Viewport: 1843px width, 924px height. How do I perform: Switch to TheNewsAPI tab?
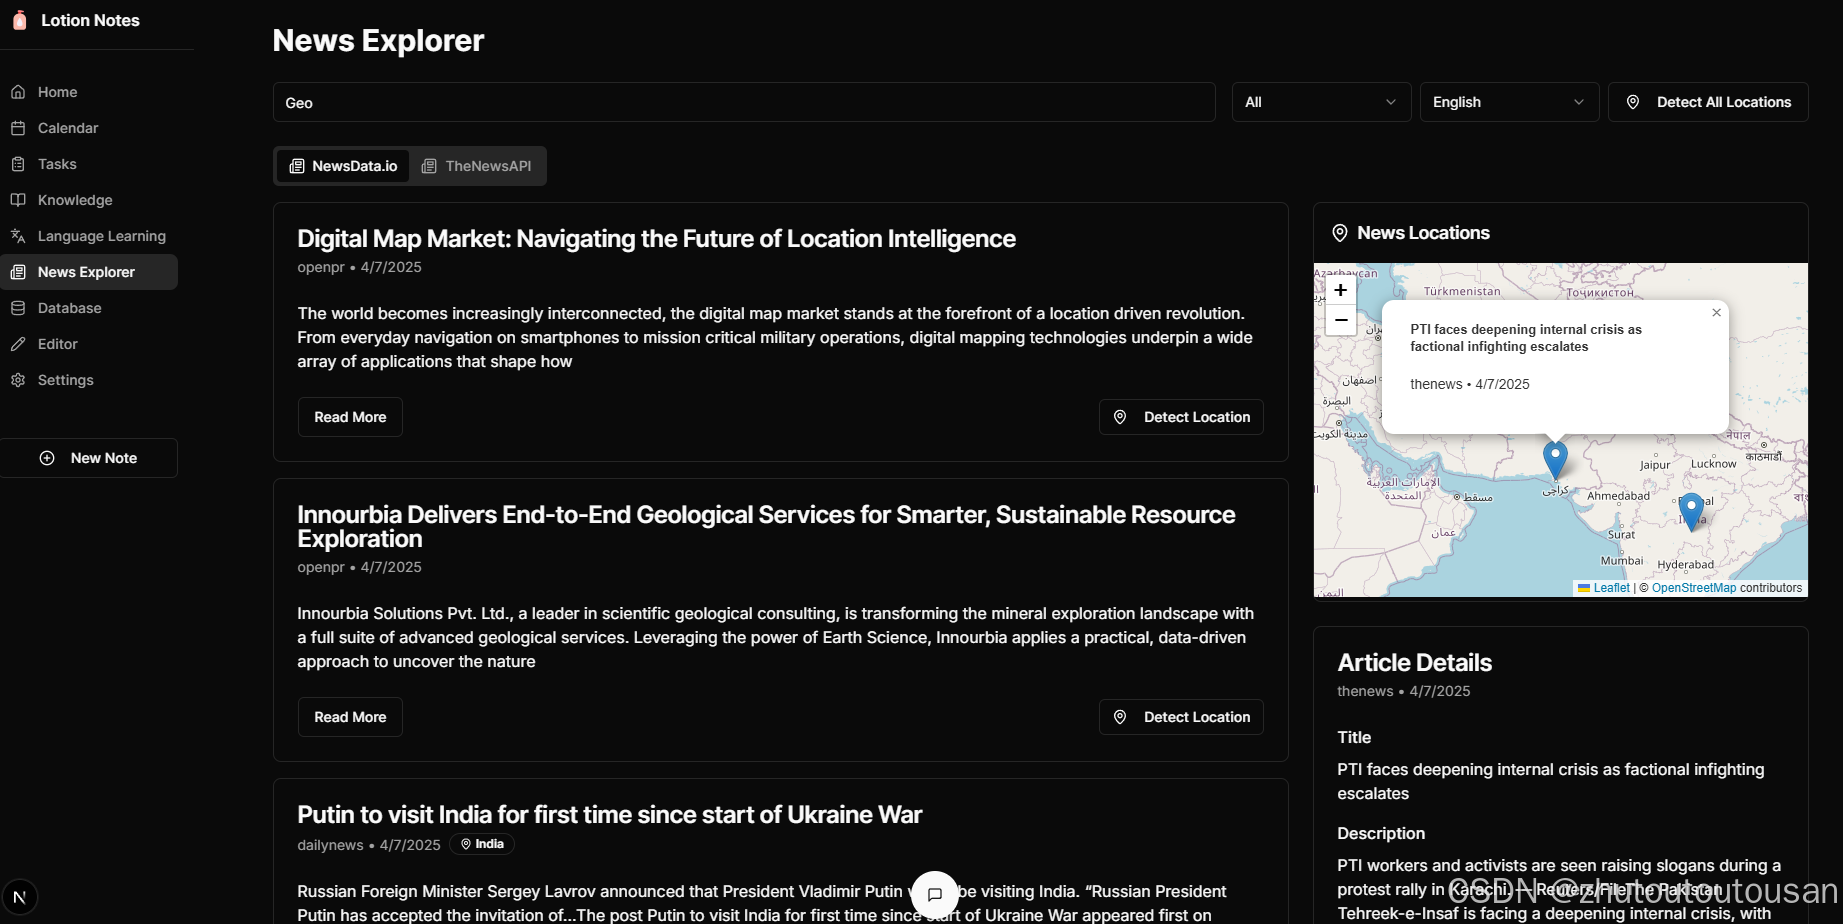(x=476, y=166)
